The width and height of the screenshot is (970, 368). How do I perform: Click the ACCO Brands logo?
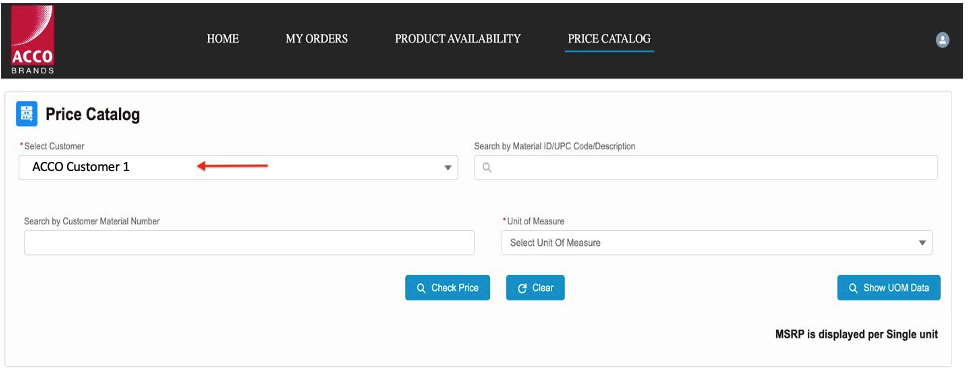[32, 40]
